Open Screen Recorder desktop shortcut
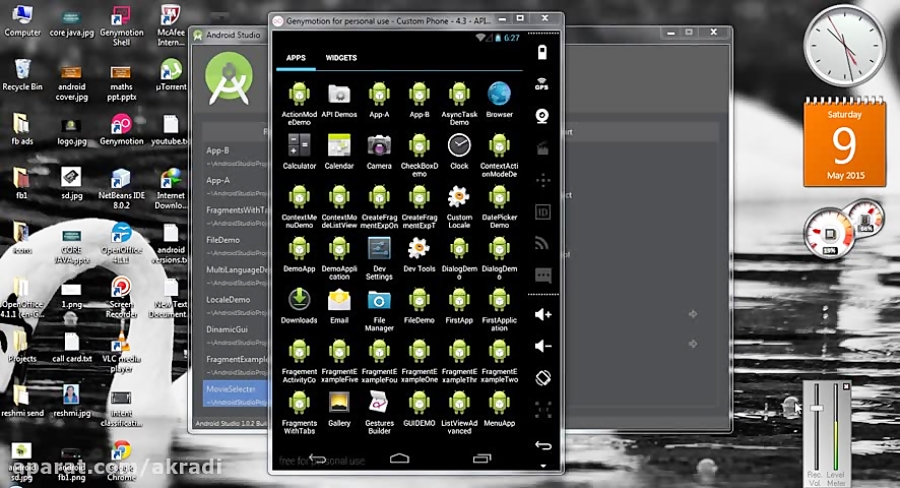900x488 pixels. (x=121, y=297)
